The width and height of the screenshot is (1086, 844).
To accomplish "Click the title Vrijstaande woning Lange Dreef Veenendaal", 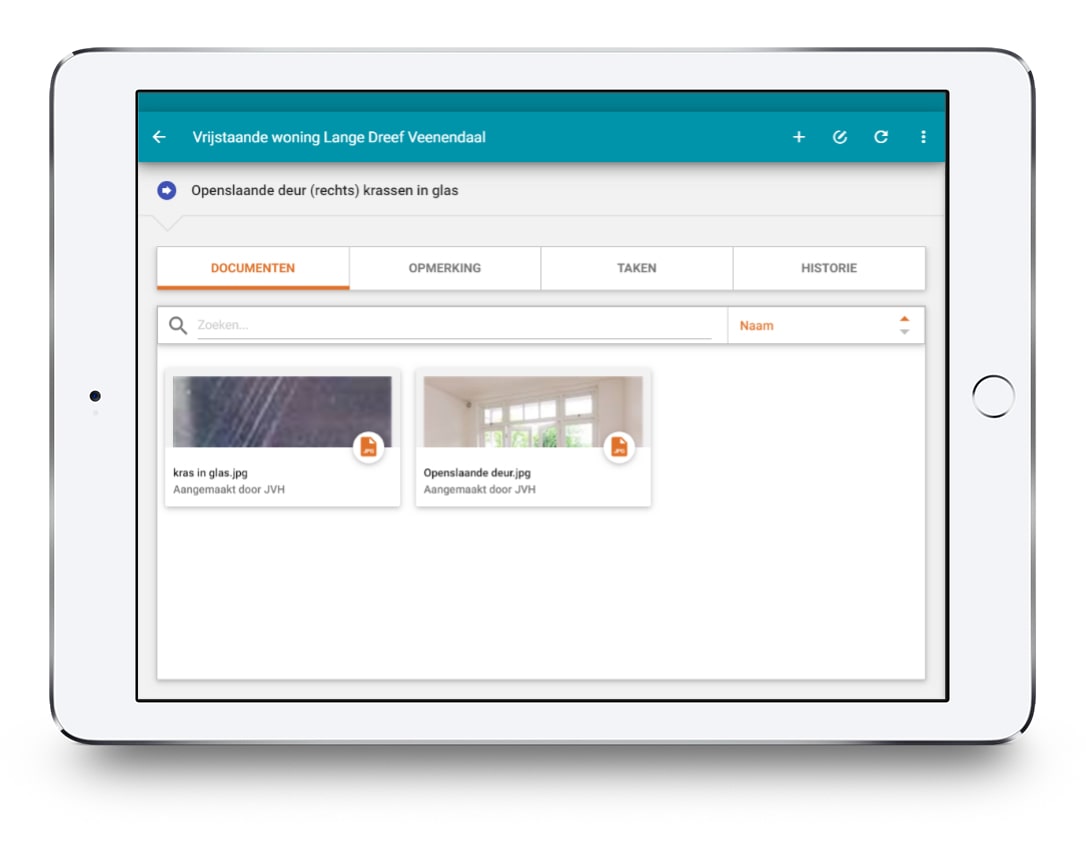I will pyautogui.click(x=339, y=137).
